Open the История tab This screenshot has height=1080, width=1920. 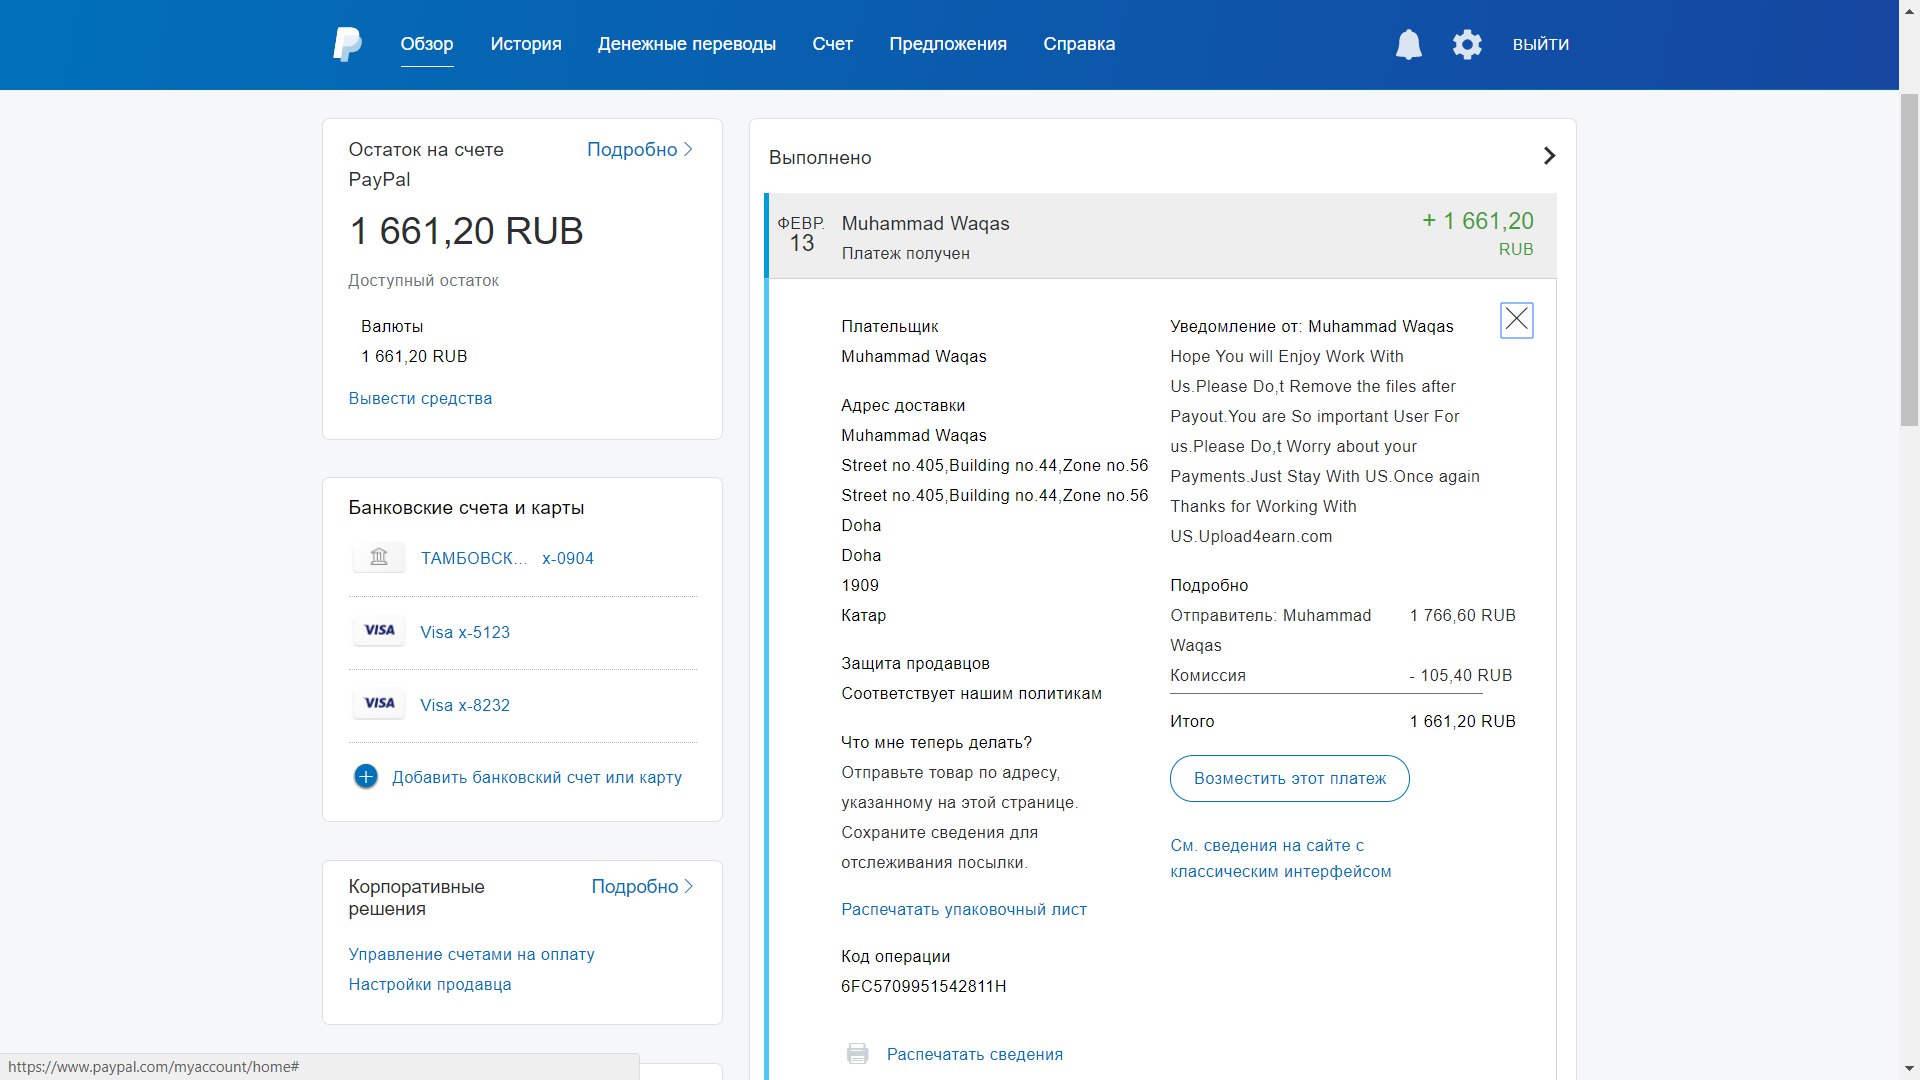(x=526, y=44)
